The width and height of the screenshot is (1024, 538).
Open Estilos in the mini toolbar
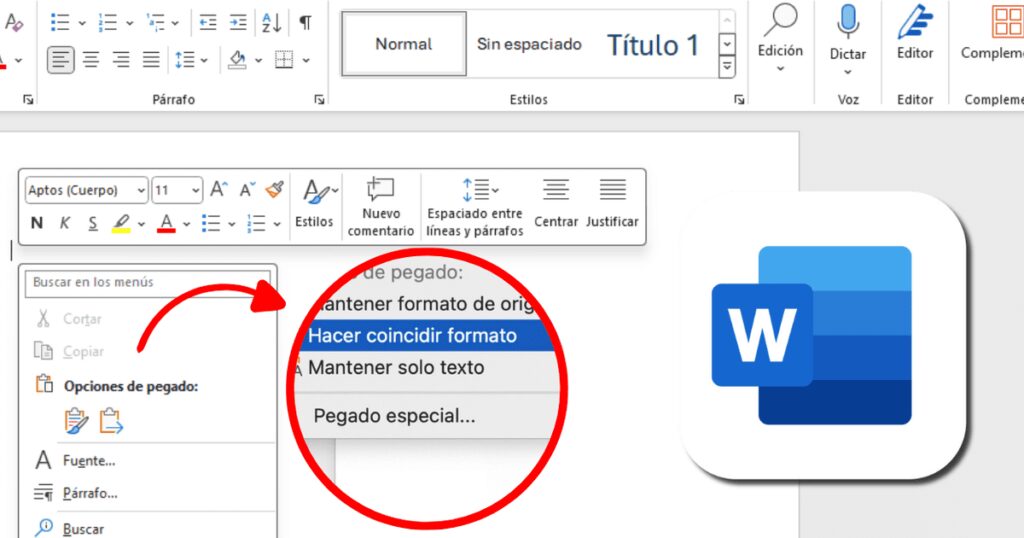pyautogui.click(x=315, y=204)
